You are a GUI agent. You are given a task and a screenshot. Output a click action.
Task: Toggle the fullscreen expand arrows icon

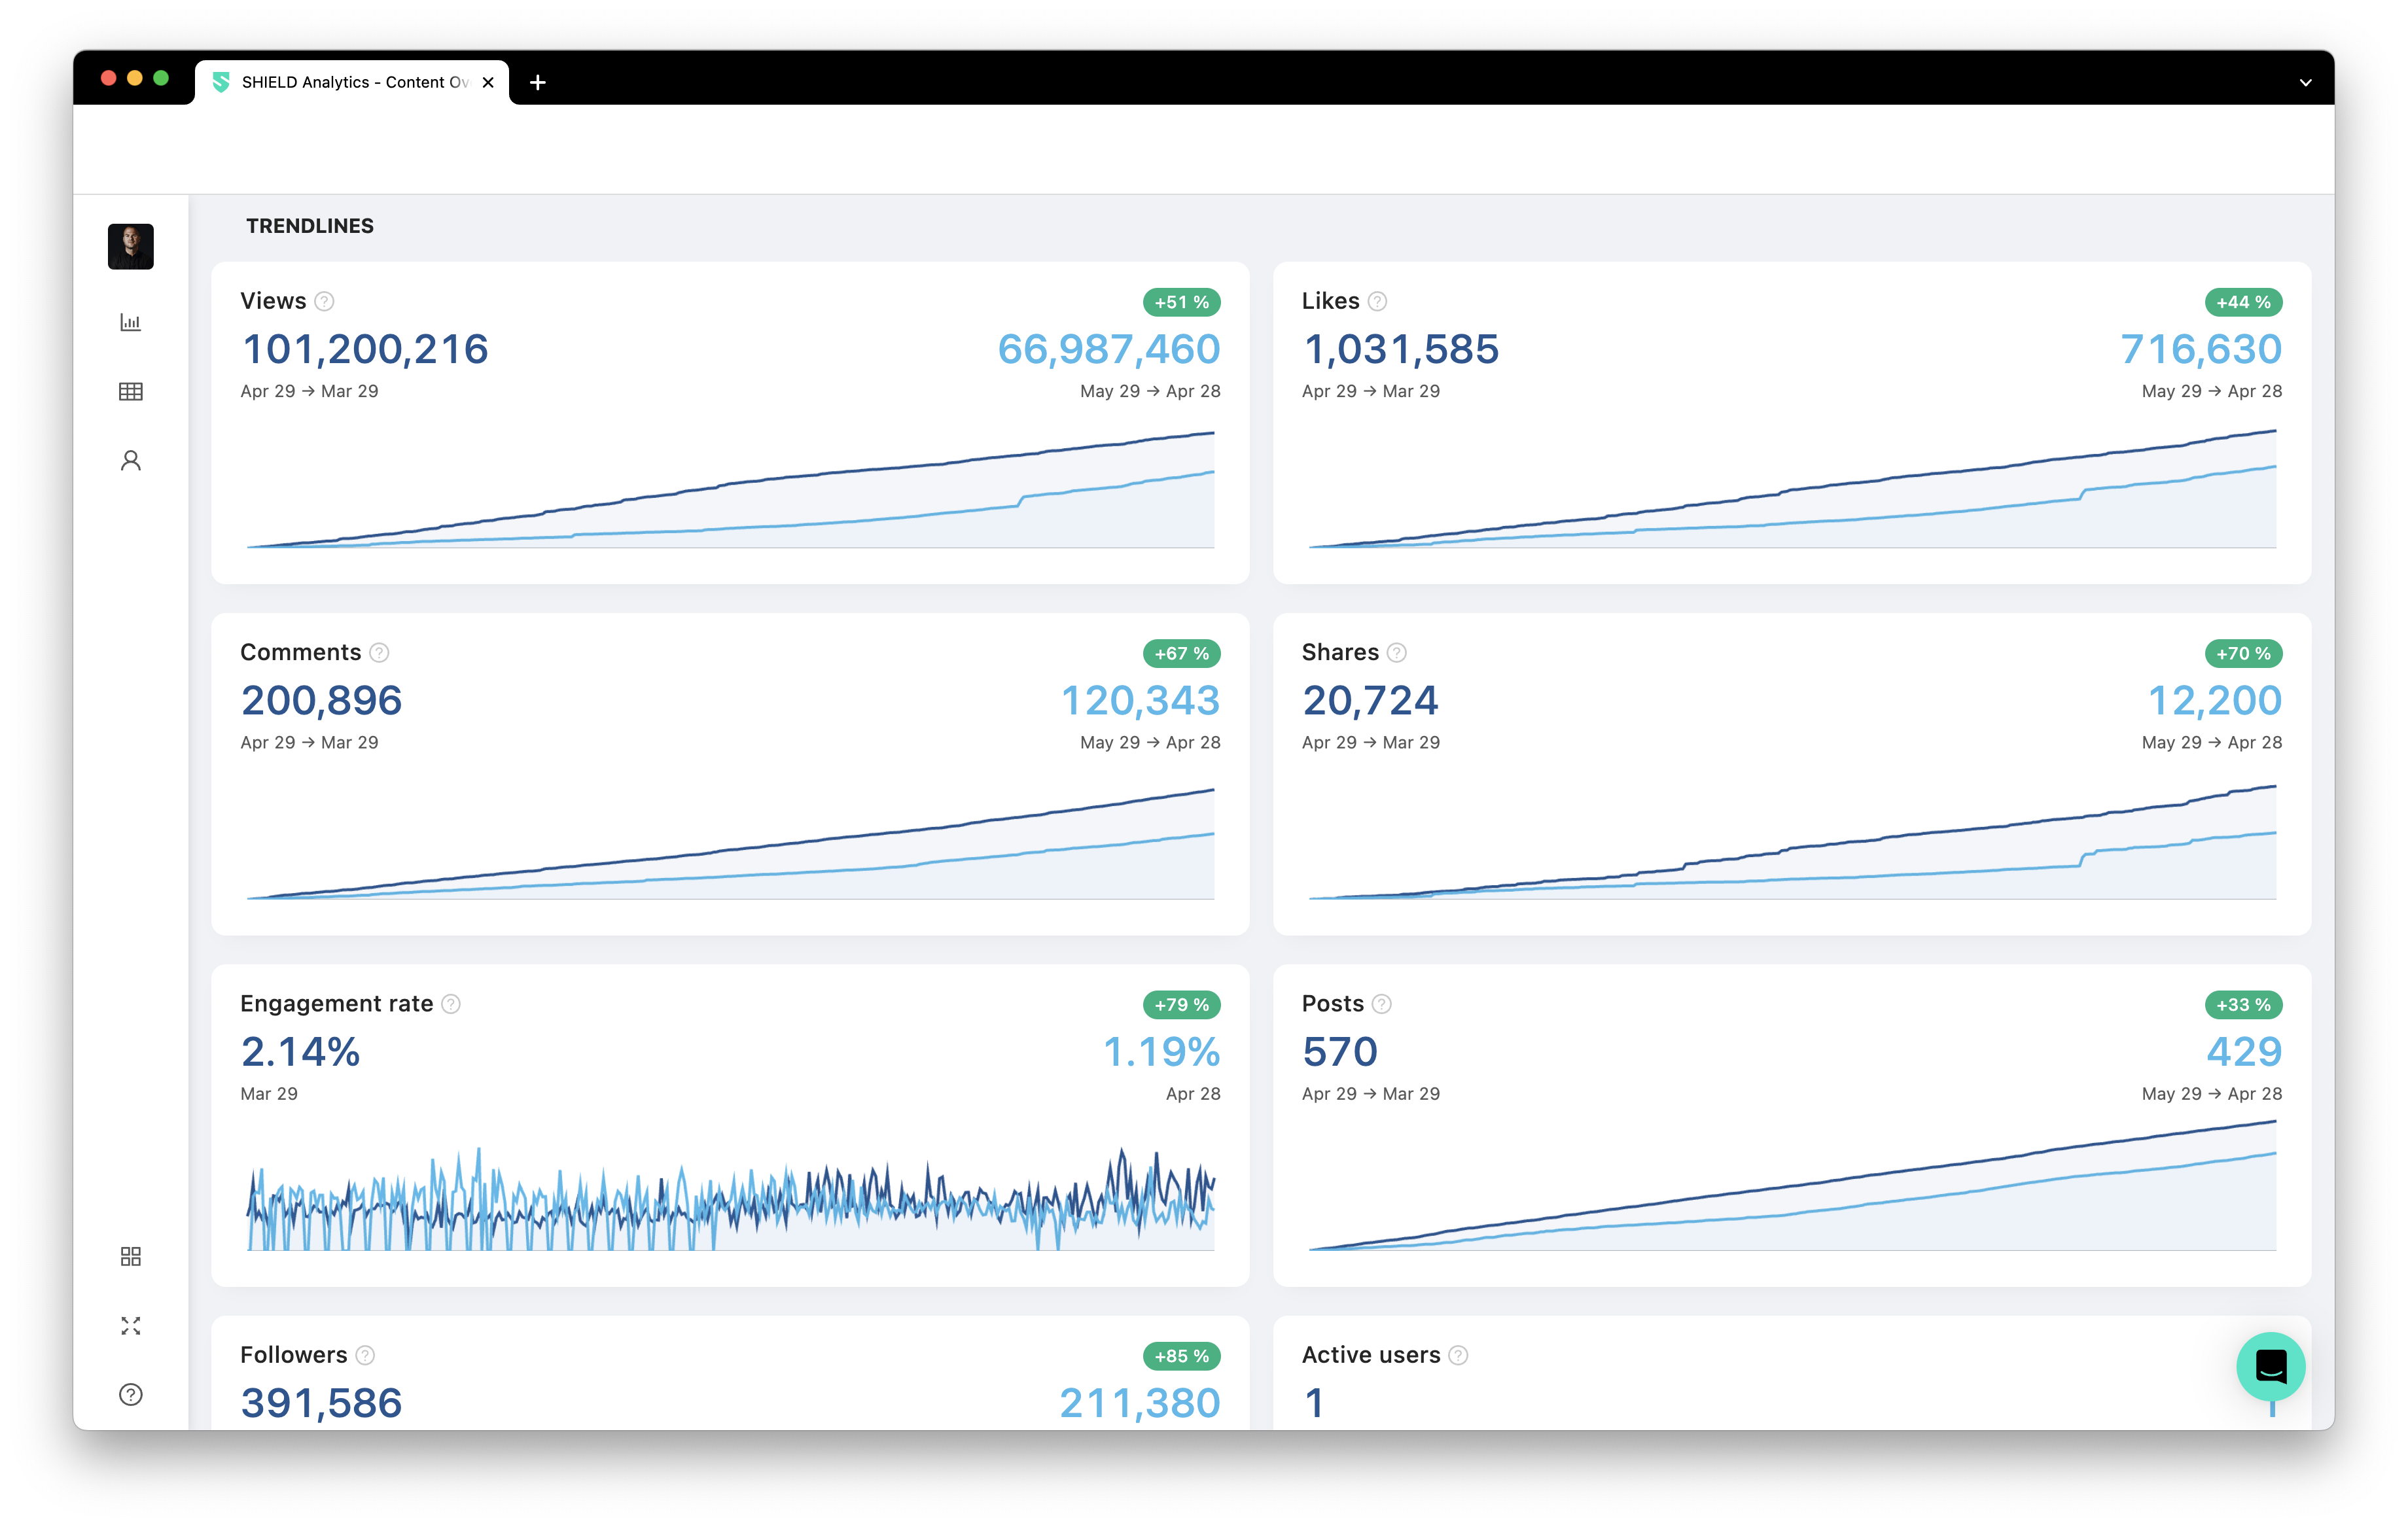130,1325
